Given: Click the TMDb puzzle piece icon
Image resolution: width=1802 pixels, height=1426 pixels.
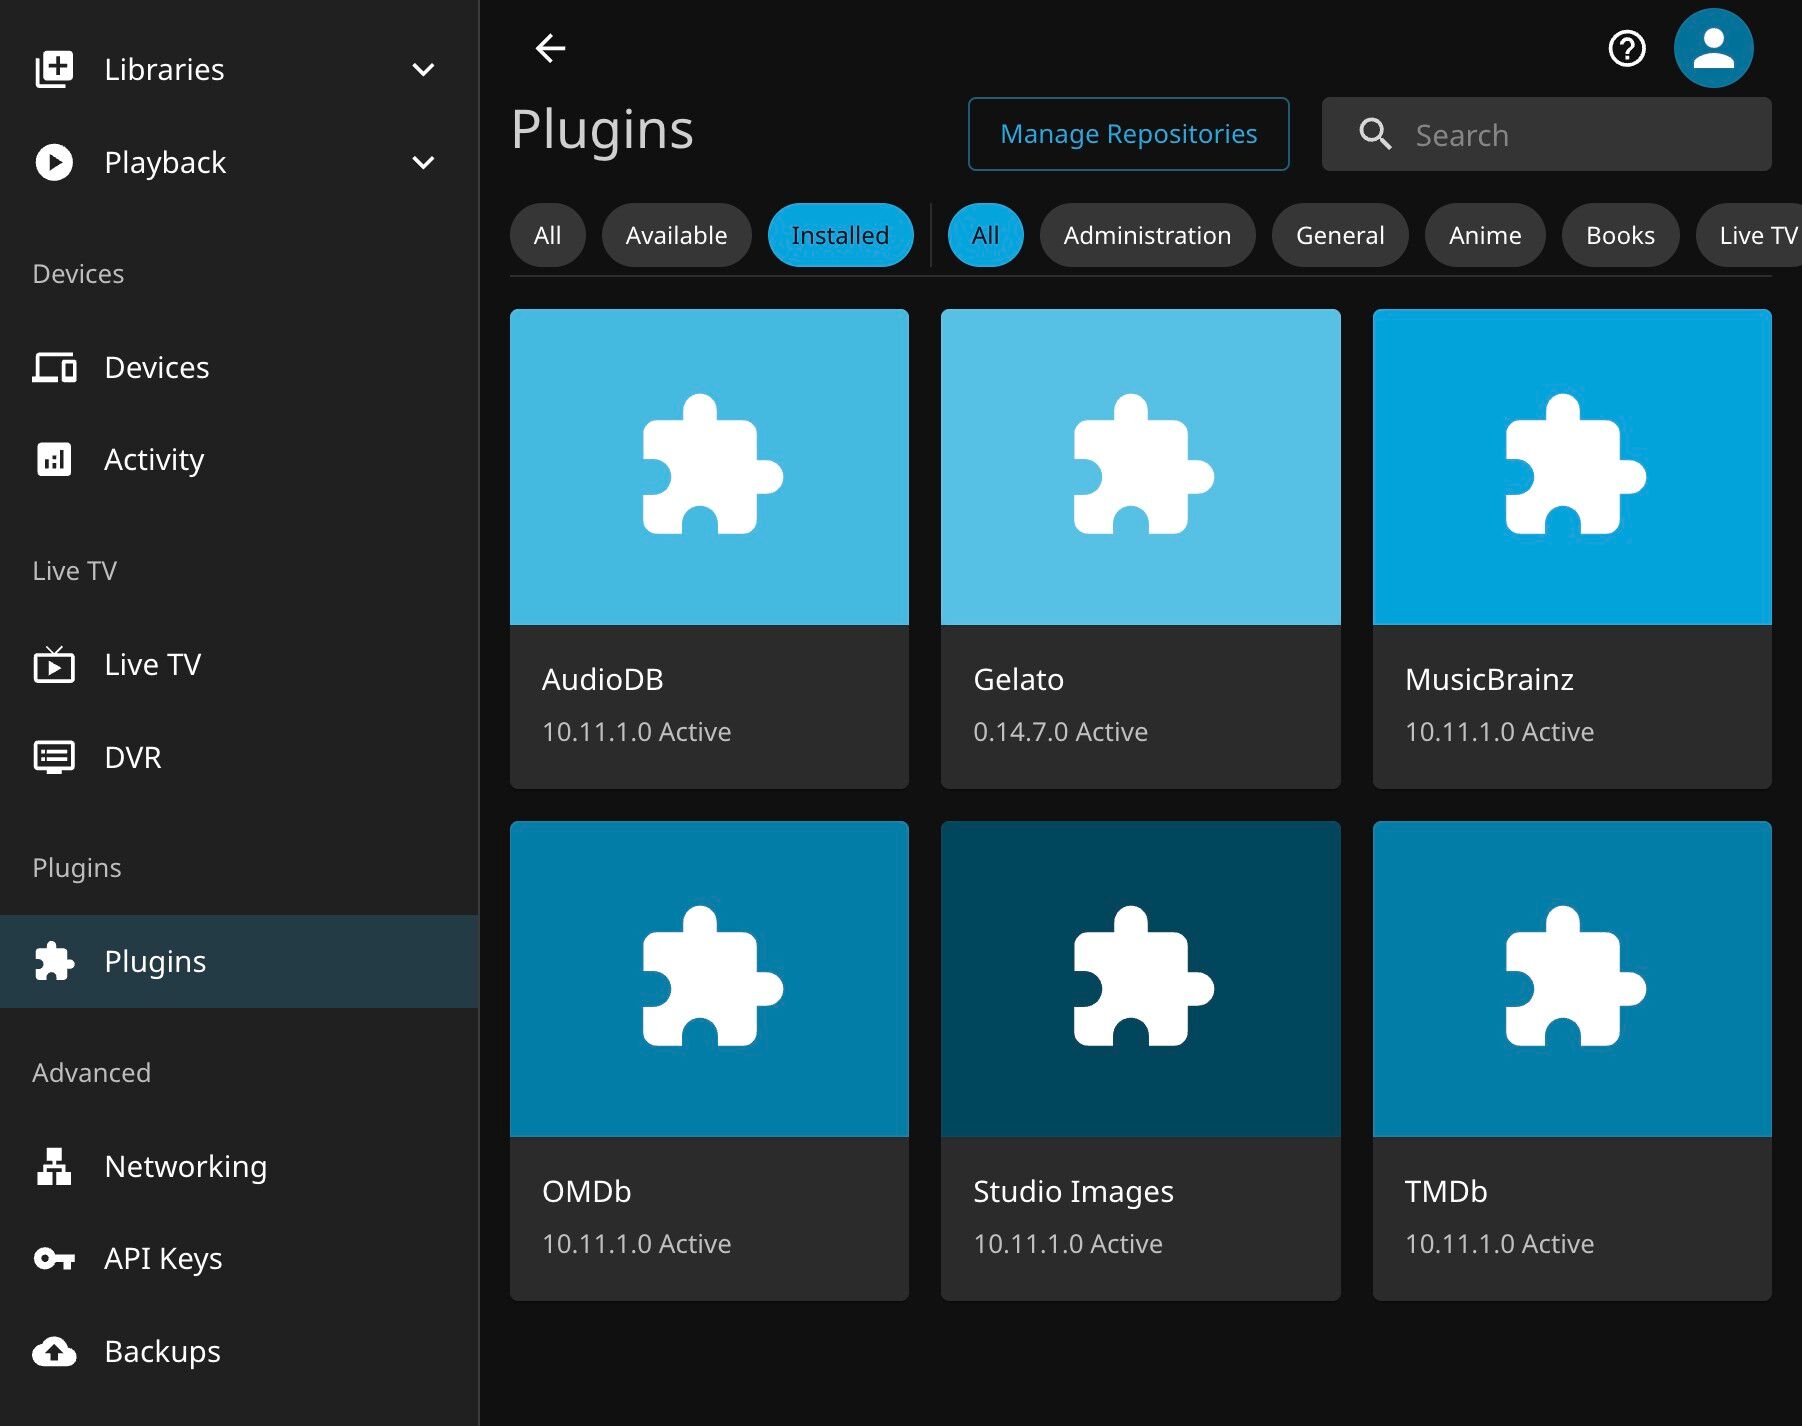Looking at the screenshot, I should point(1574,978).
